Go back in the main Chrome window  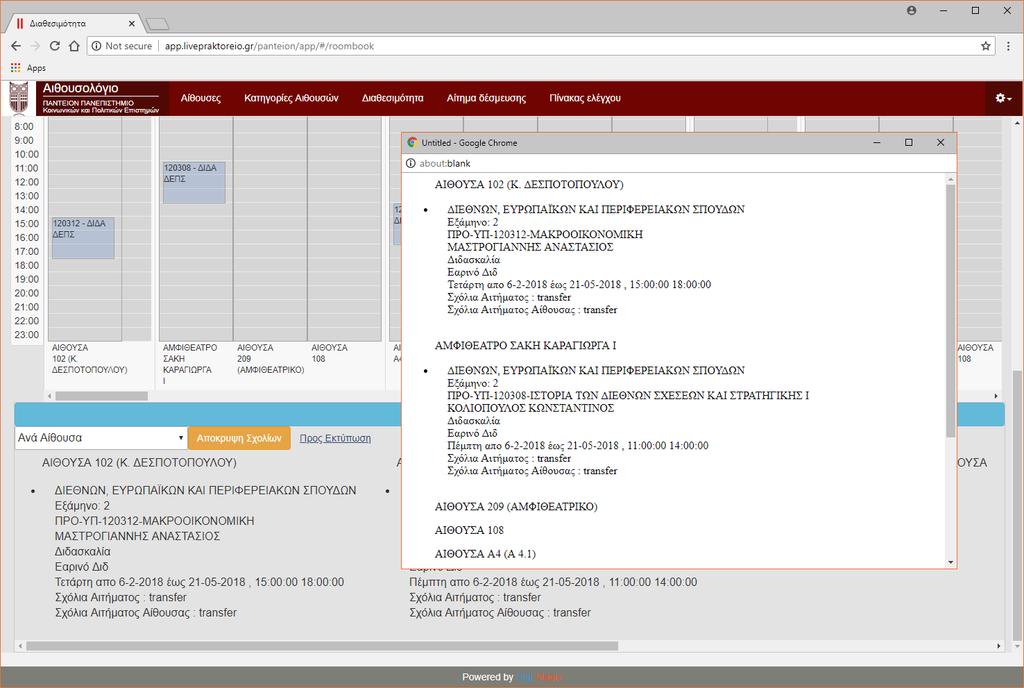click(x=16, y=46)
